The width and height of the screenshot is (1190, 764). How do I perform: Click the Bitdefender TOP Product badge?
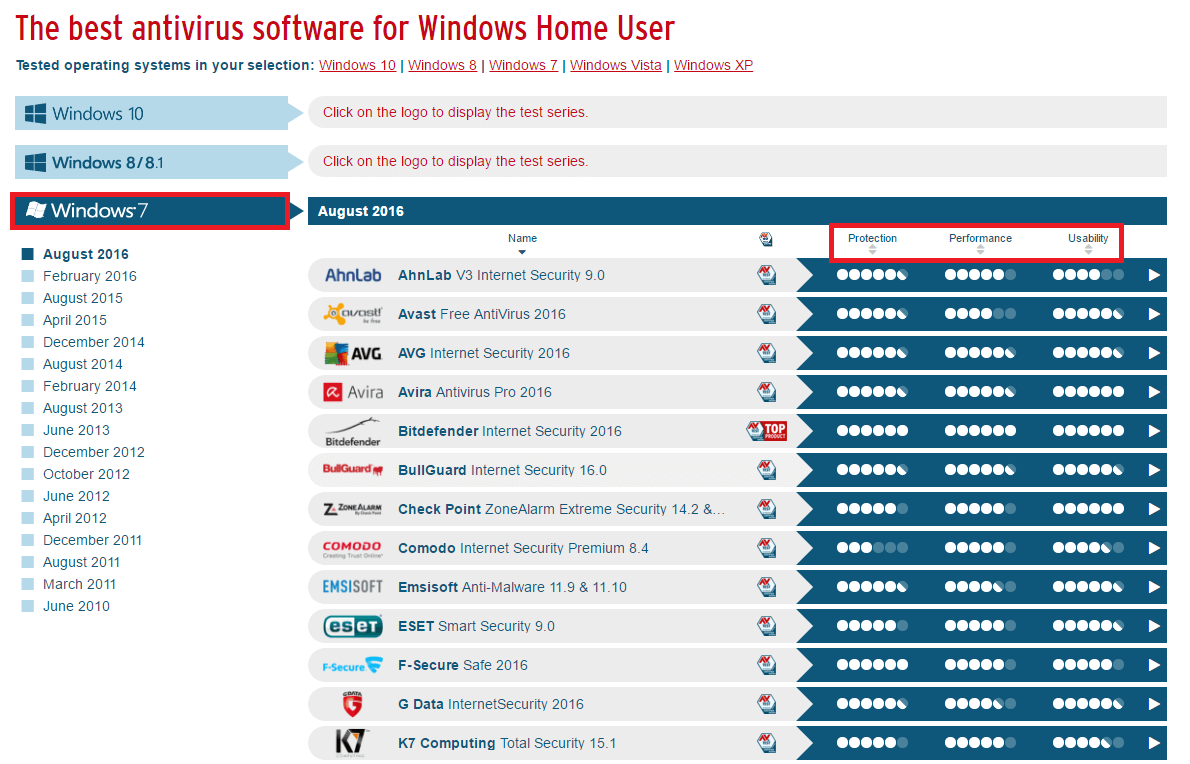pos(767,431)
